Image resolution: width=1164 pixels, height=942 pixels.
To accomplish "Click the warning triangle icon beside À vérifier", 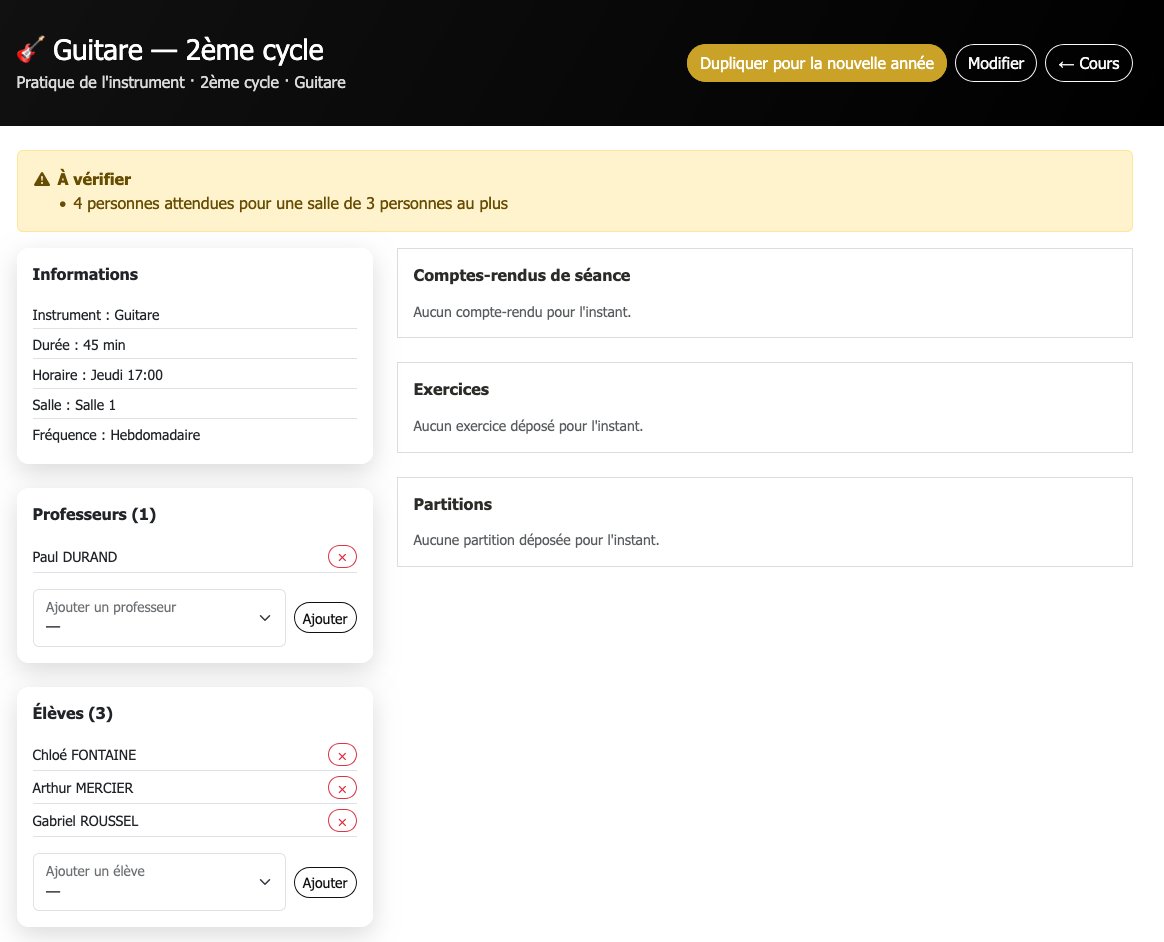I will [x=42, y=179].
